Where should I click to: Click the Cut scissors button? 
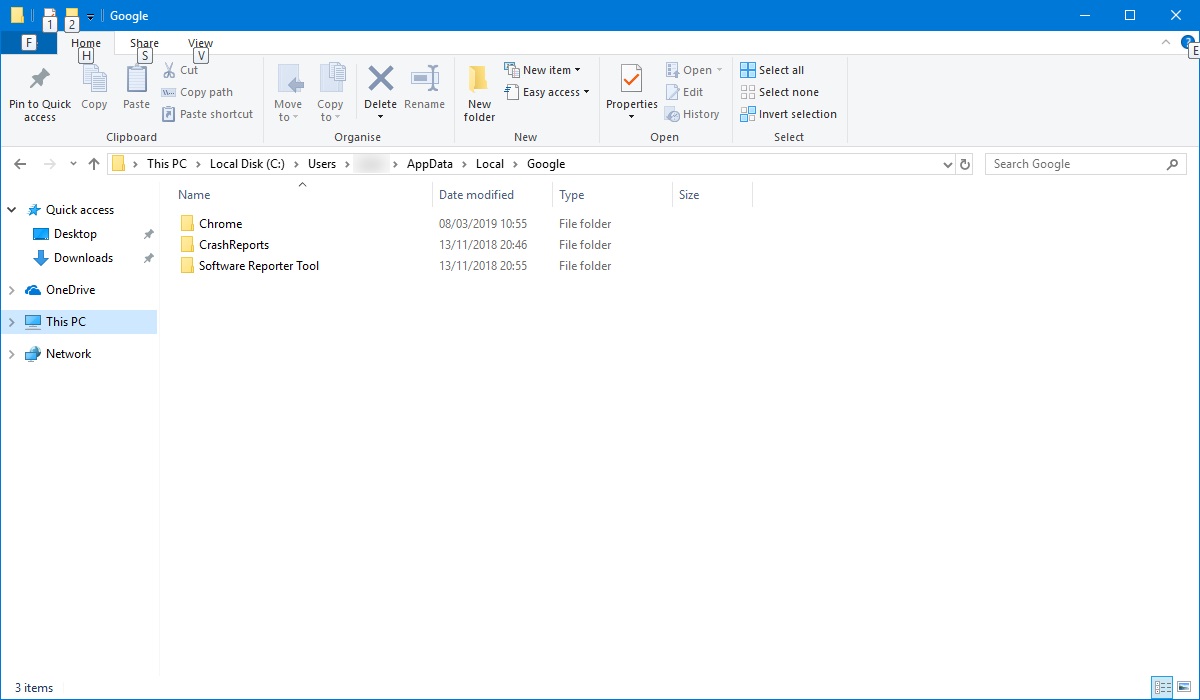[x=181, y=70]
